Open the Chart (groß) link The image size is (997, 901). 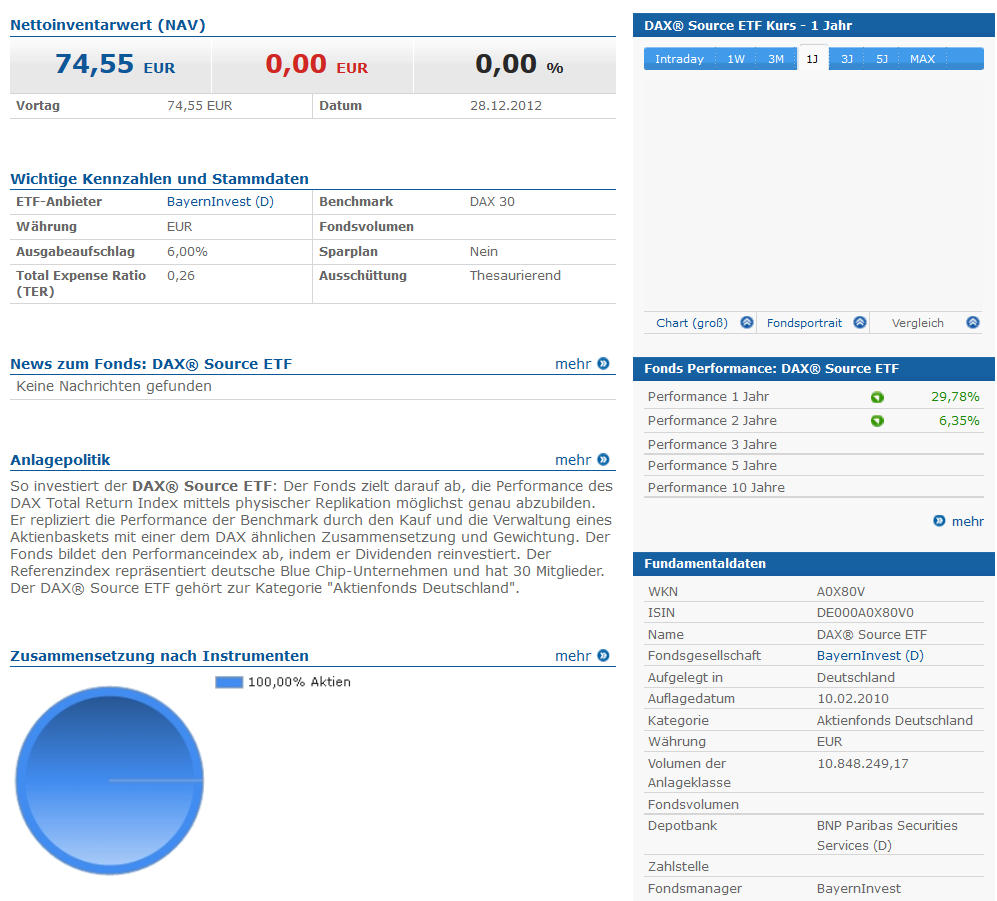coord(692,323)
